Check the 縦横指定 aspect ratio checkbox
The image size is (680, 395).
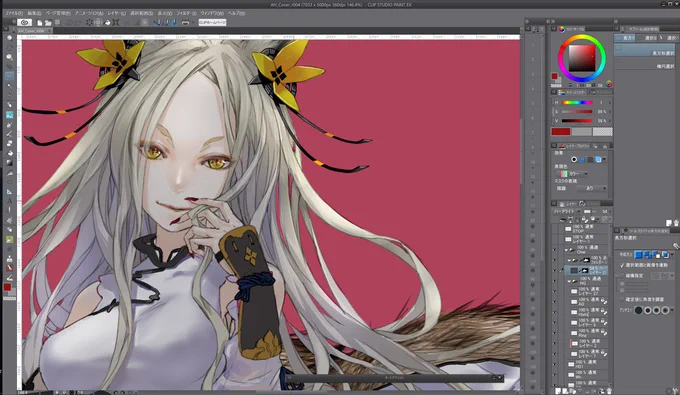(621, 276)
